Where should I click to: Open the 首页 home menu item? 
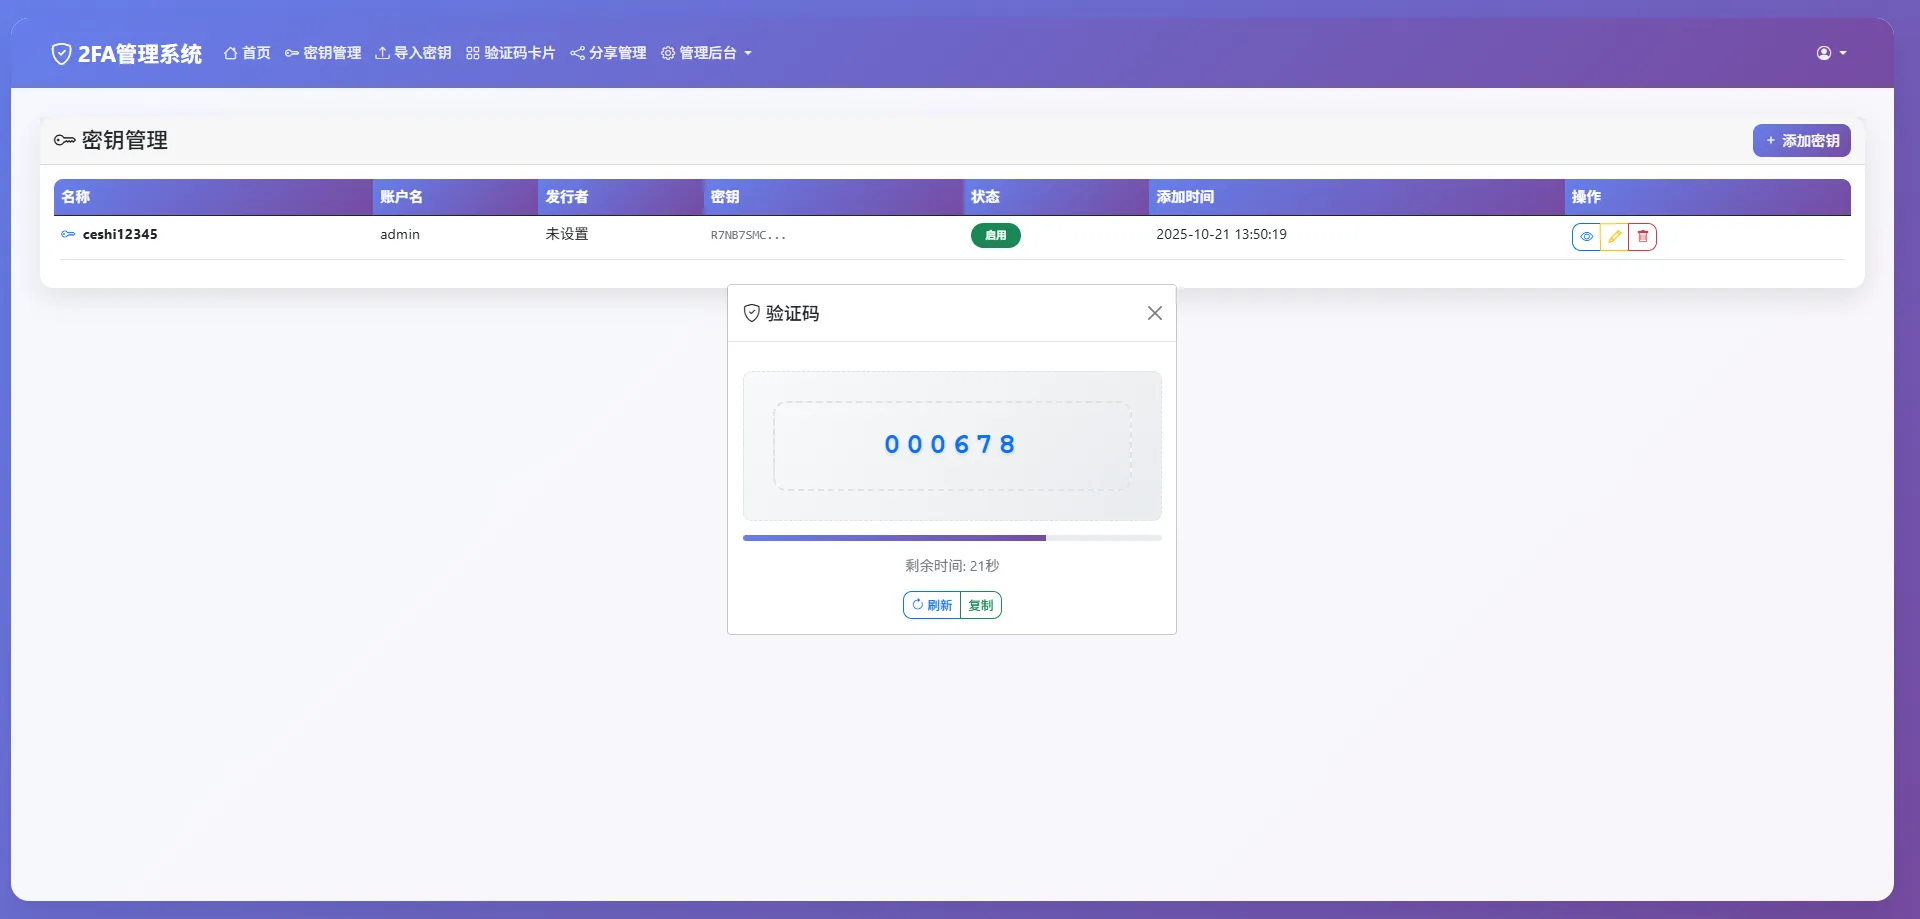coord(247,53)
